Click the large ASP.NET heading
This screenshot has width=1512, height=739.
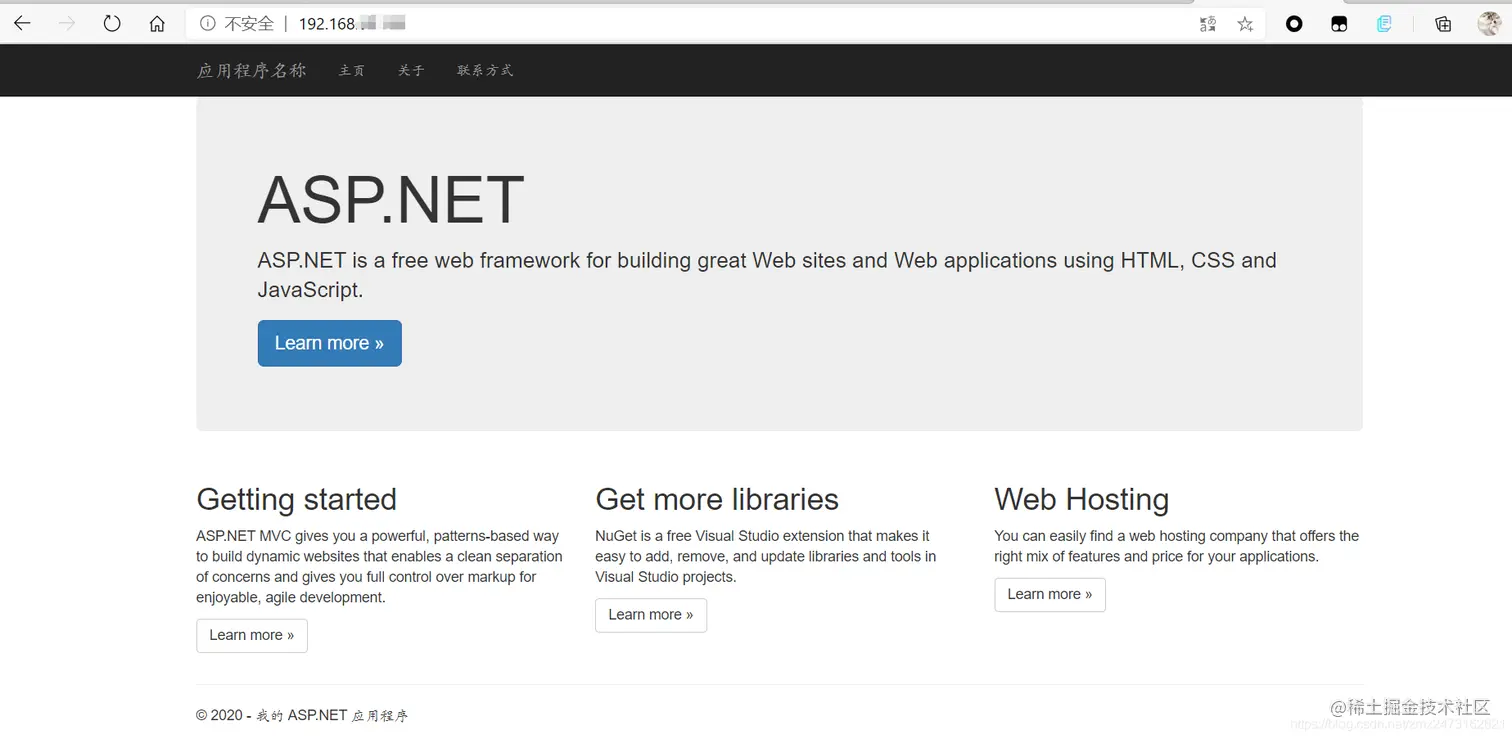(391, 199)
